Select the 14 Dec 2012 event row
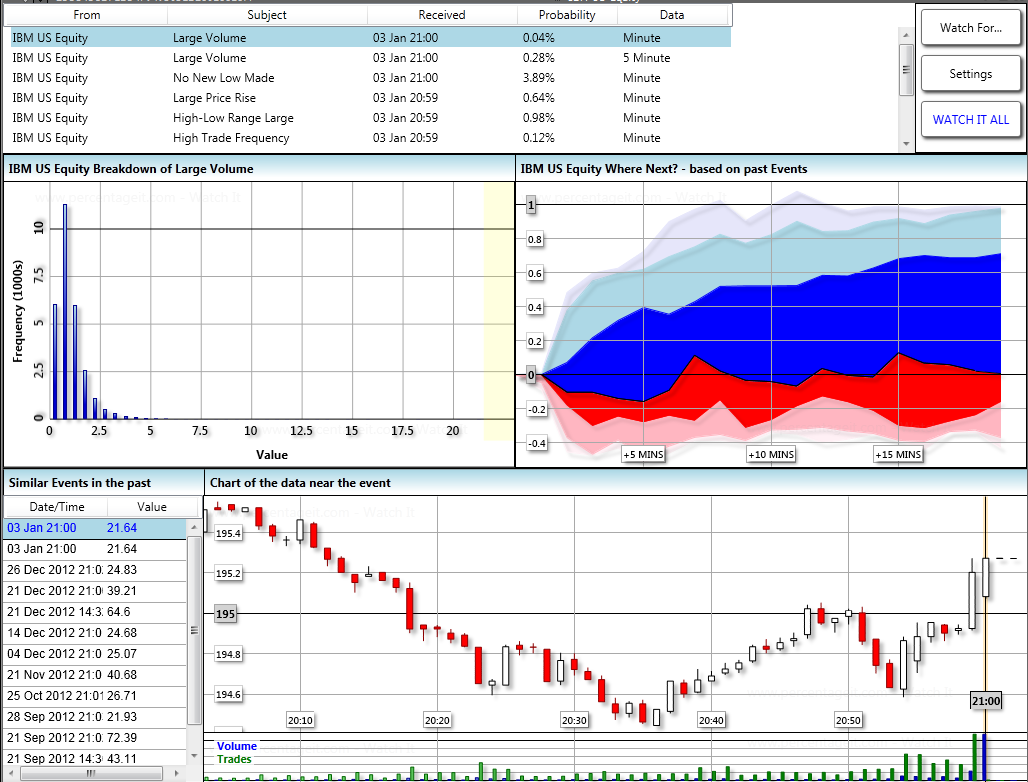This screenshot has width=1028, height=782. [x=96, y=633]
